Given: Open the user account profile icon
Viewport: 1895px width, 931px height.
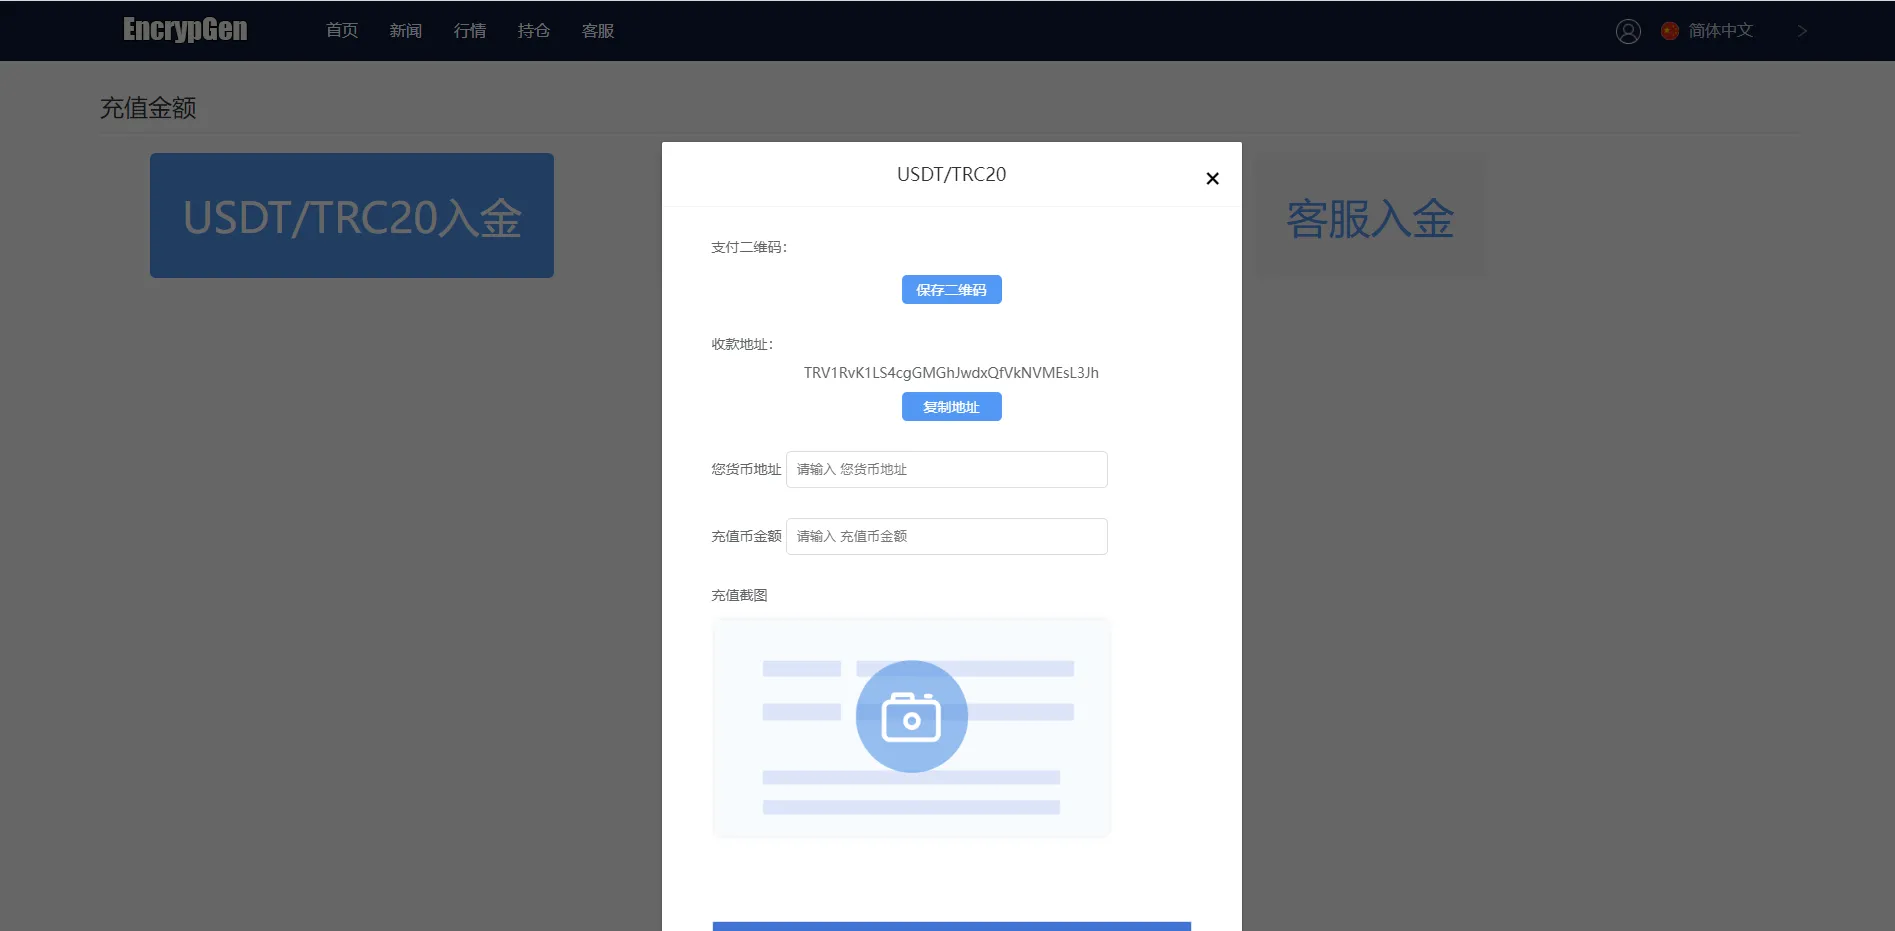Looking at the screenshot, I should click(1627, 31).
